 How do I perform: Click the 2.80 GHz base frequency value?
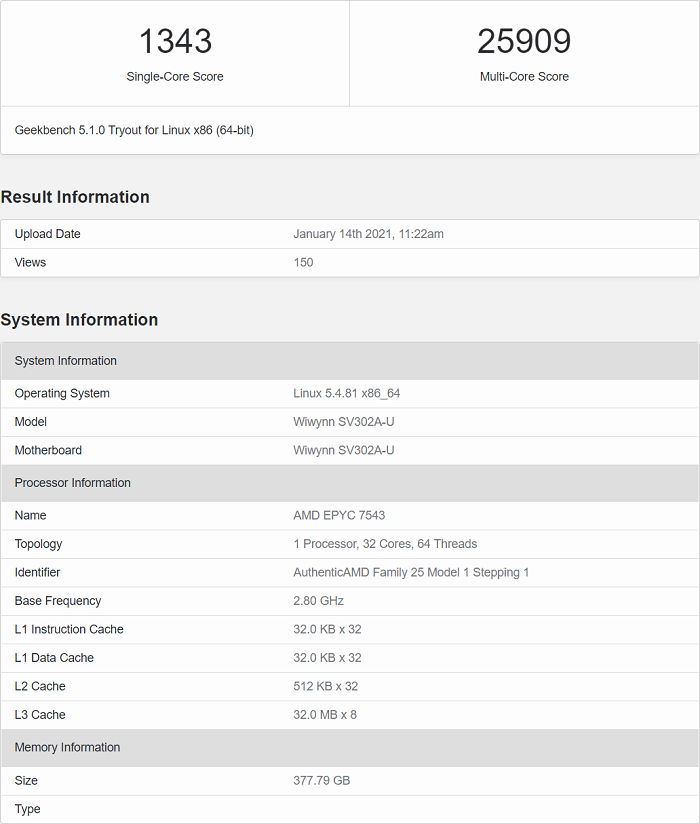(x=318, y=601)
